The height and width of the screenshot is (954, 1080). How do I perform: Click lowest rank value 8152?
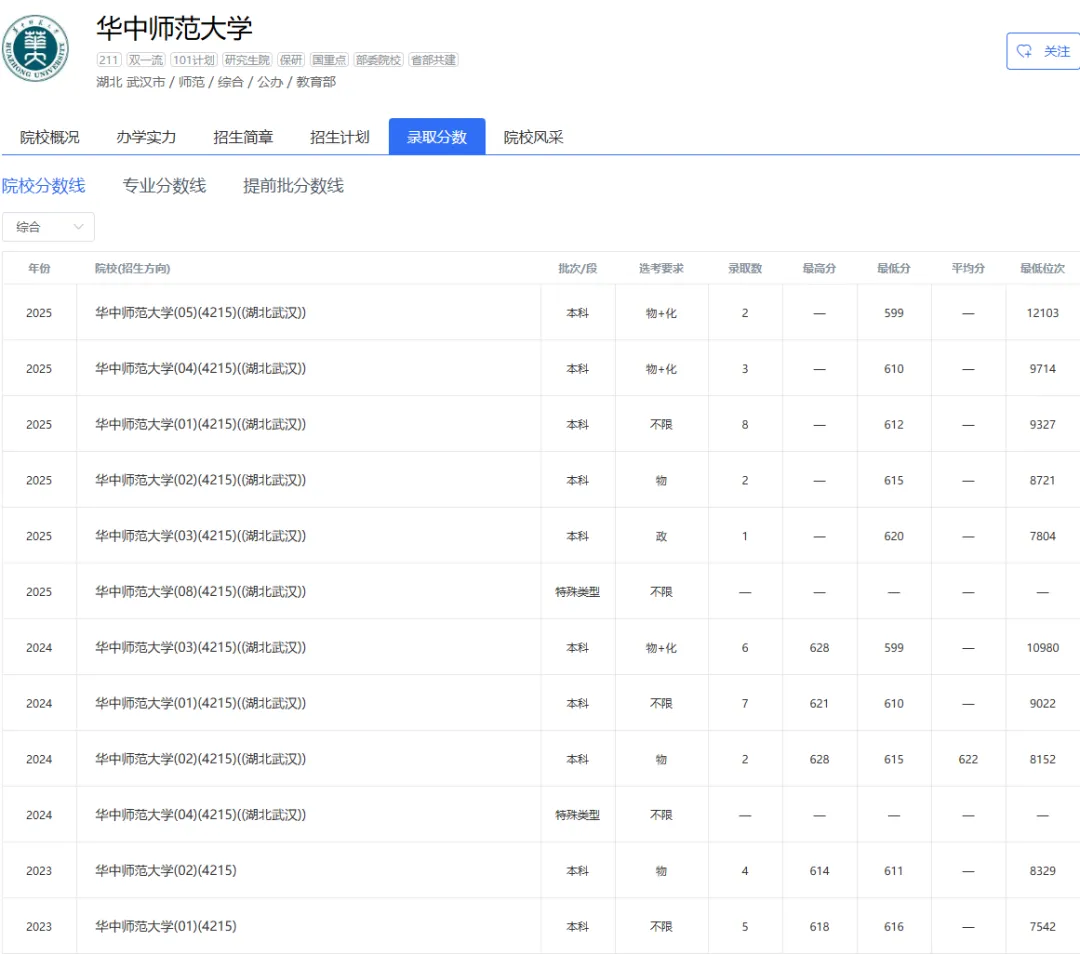click(x=1043, y=759)
